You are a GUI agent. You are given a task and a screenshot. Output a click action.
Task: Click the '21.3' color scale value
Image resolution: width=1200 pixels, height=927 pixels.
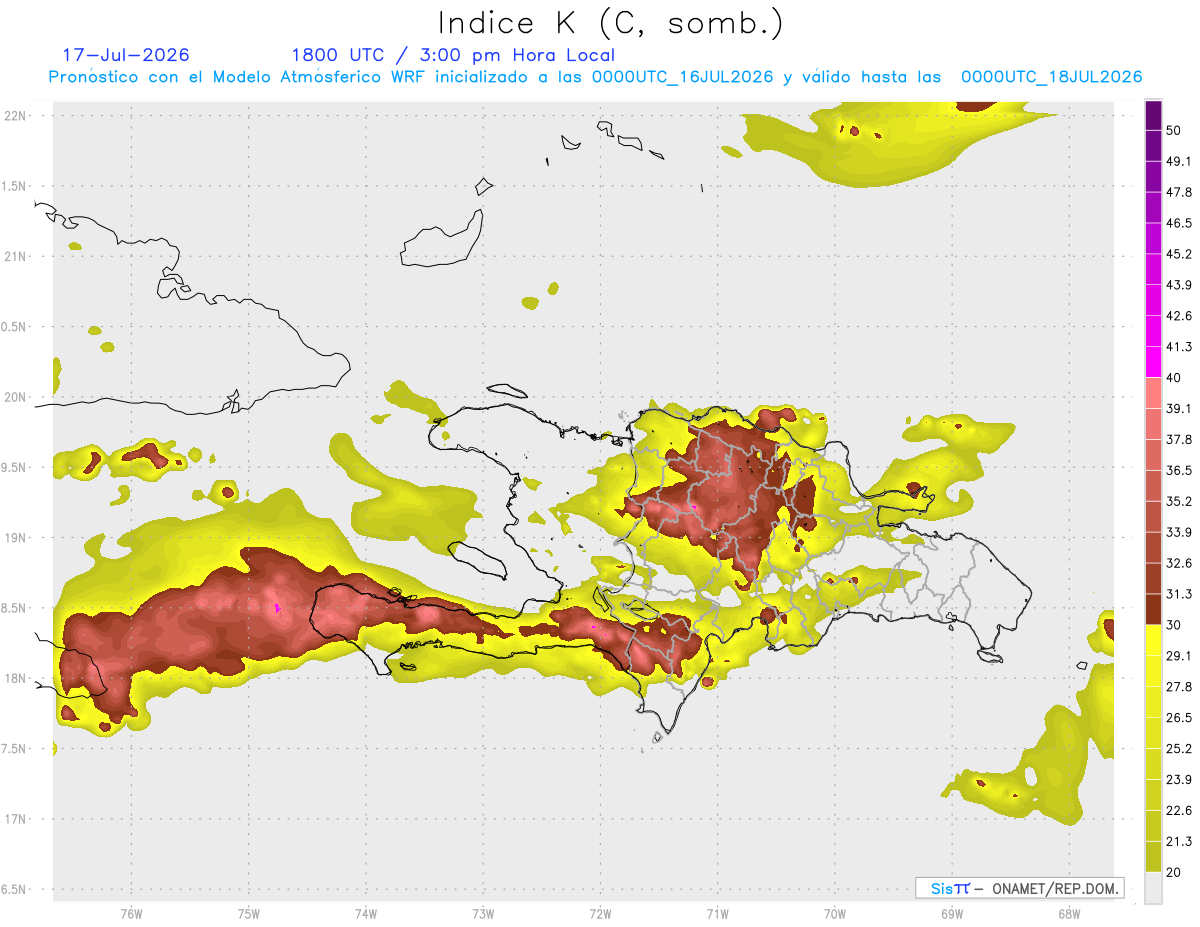[1179, 841]
